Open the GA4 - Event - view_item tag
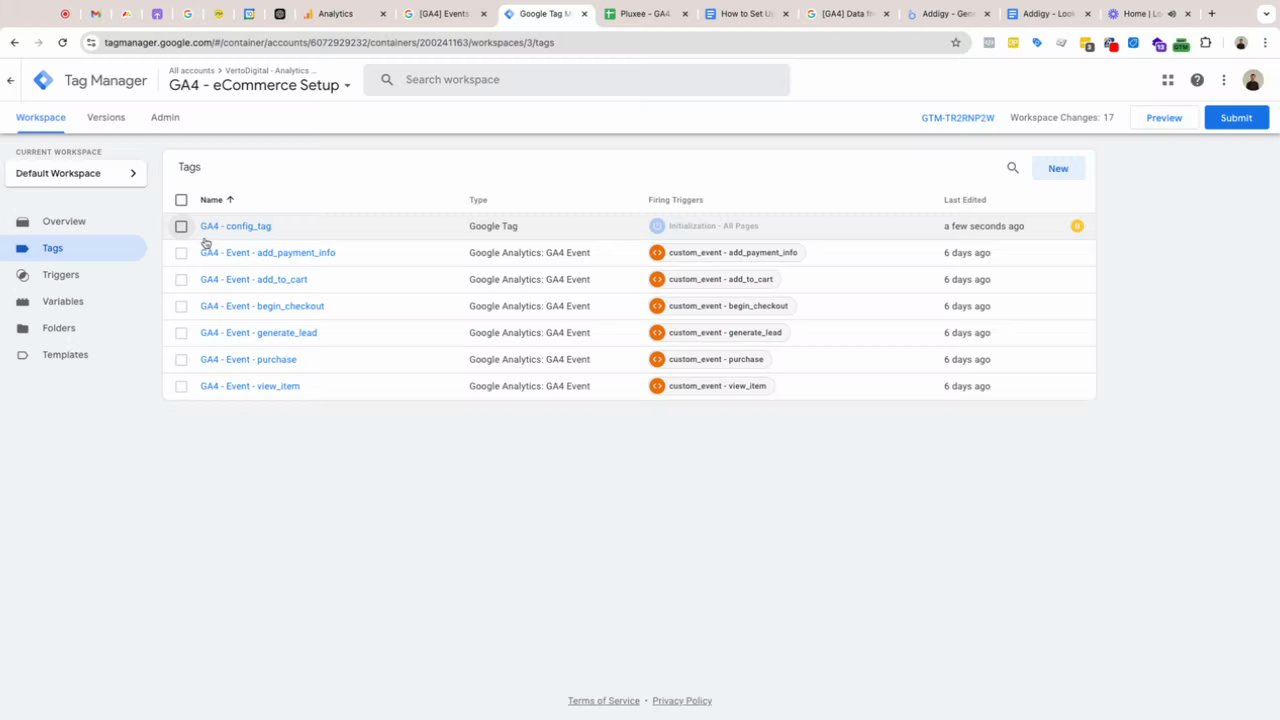This screenshot has width=1280, height=720. pos(250,386)
